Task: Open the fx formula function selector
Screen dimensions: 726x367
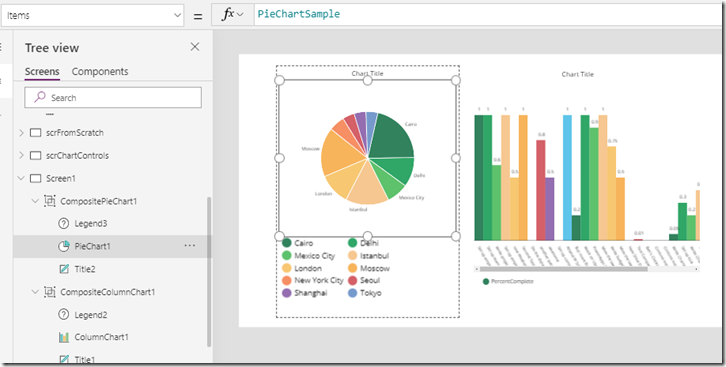Action: (232, 15)
